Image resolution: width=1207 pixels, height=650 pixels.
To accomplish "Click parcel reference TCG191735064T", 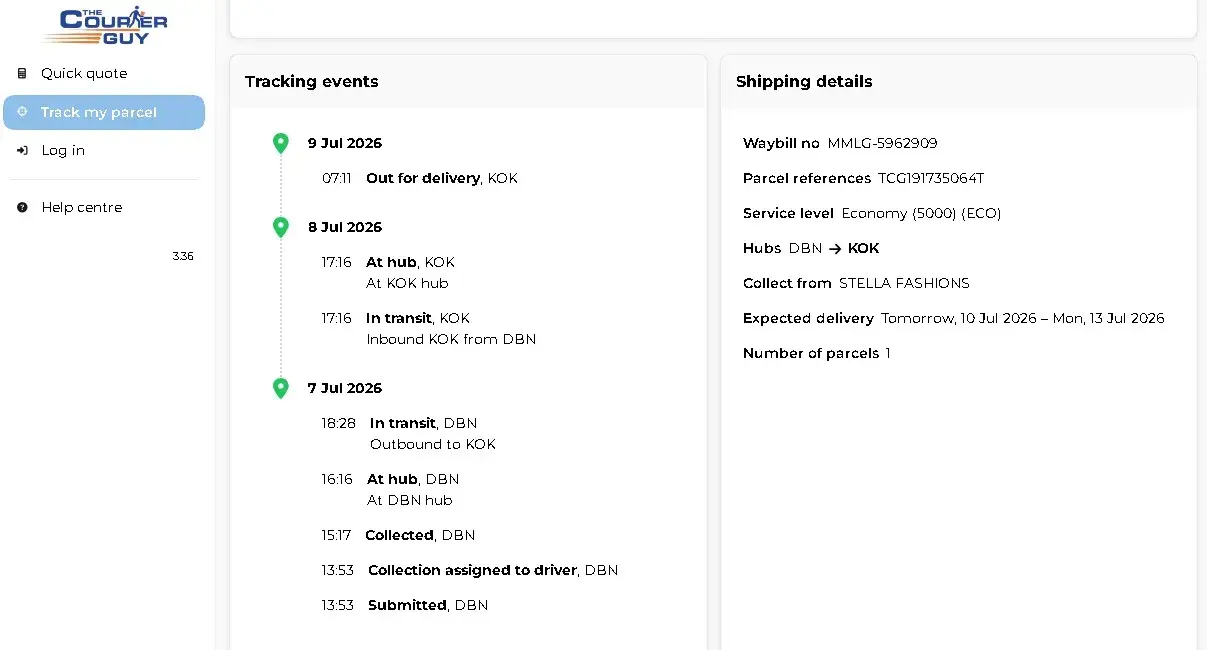I will point(931,178).
